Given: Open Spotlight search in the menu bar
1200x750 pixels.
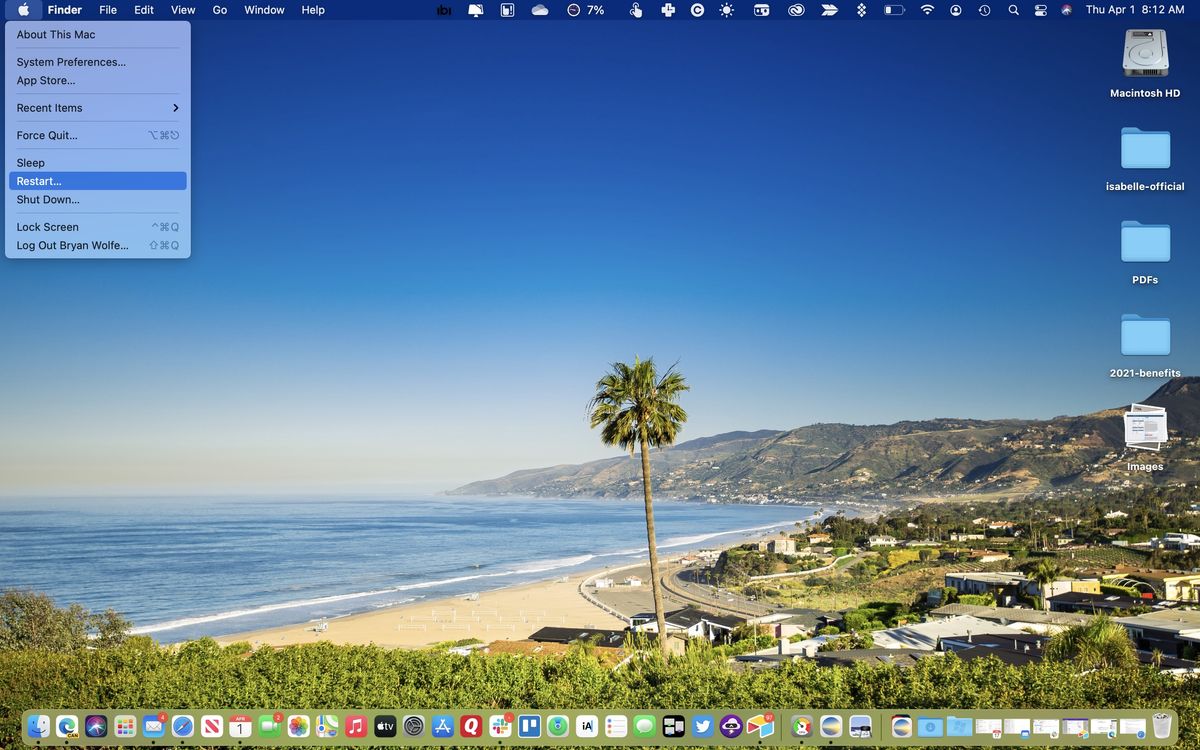Looking at the screenshot, I should point(1013,10).
